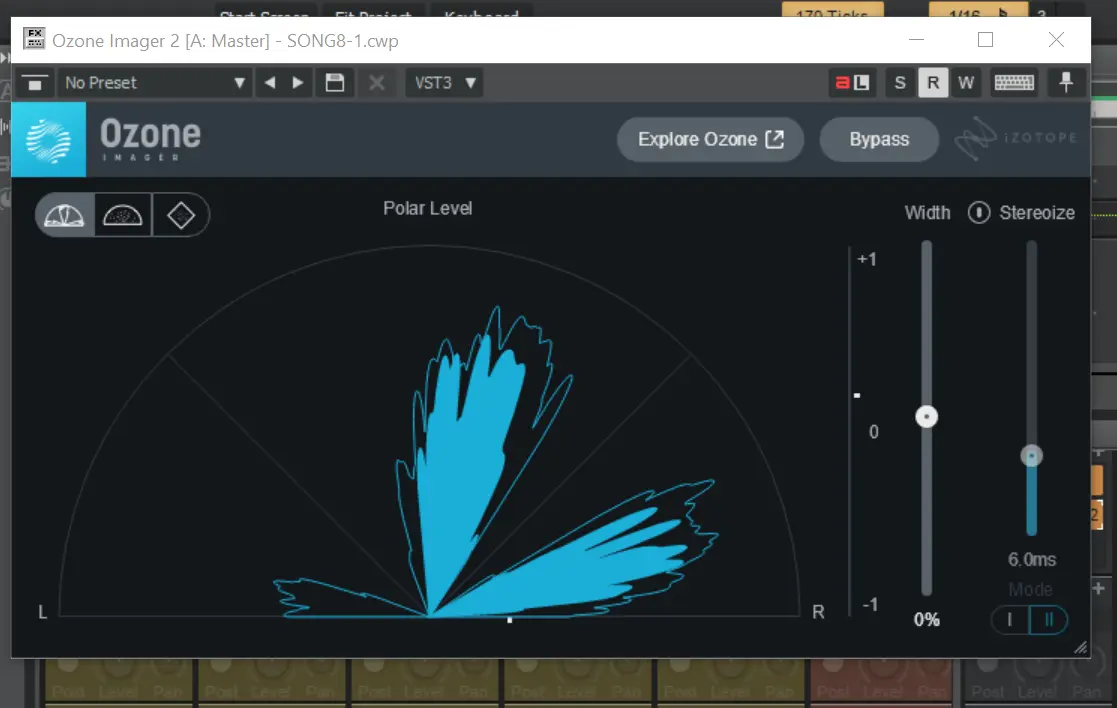Go to the previous preset arrow
Viewport: 1117px width, 708px height.
[270, 83]
